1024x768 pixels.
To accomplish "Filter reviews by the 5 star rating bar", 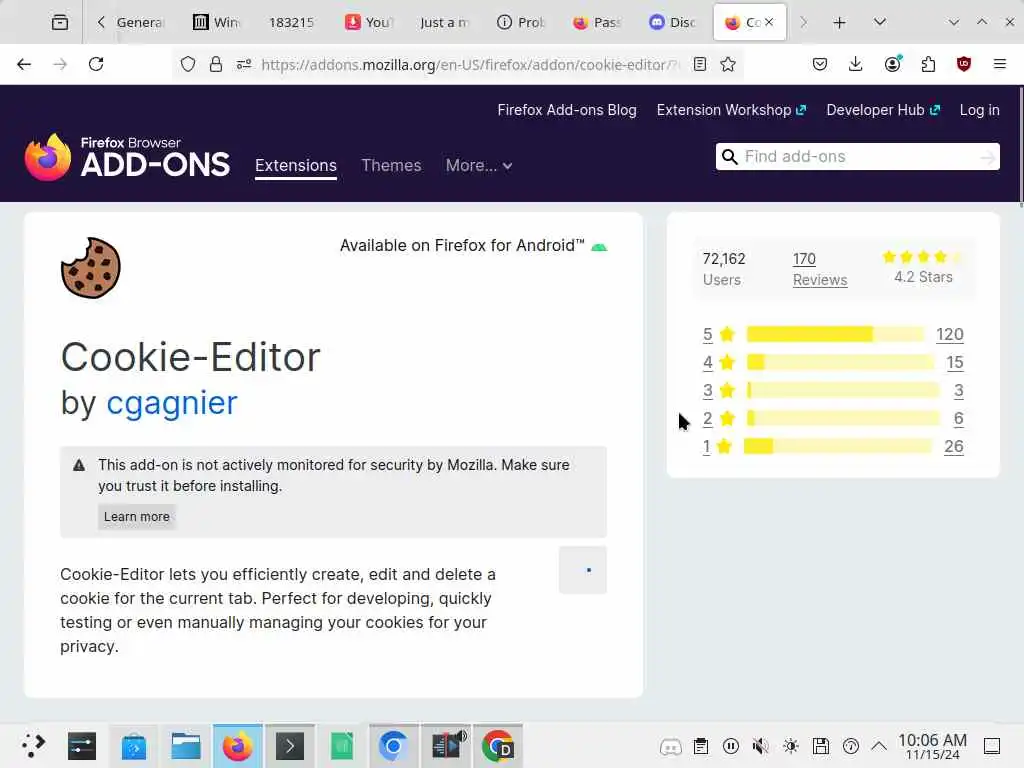I will [835, 334].
